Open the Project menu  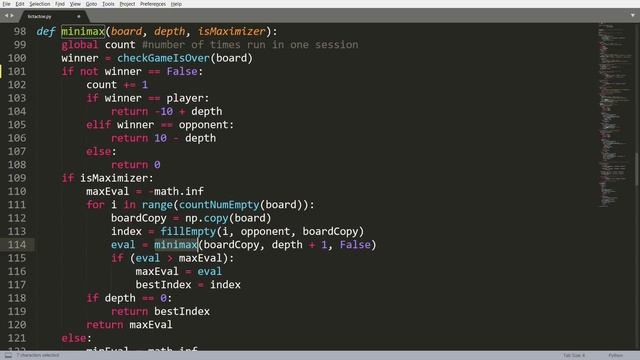(x=127, y=4)
